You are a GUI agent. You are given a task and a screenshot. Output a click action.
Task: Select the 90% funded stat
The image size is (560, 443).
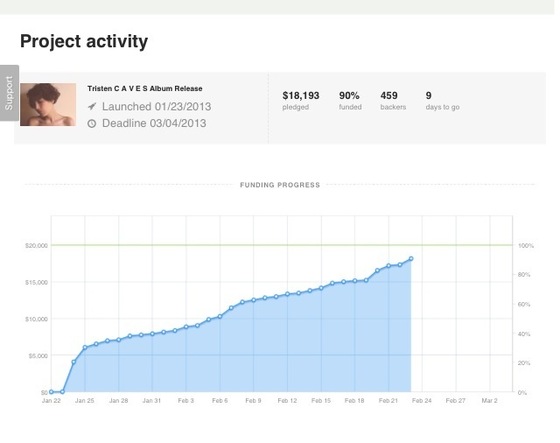(350, 101)
